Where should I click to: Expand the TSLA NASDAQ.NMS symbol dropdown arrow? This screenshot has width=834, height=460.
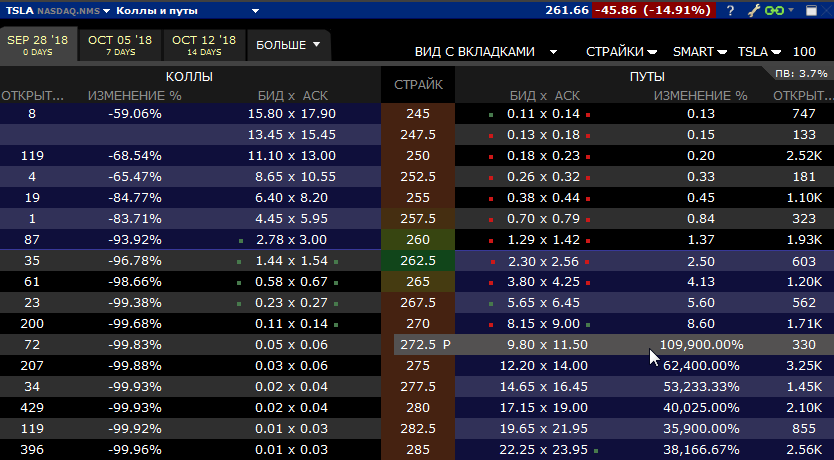tap(106, 11)
